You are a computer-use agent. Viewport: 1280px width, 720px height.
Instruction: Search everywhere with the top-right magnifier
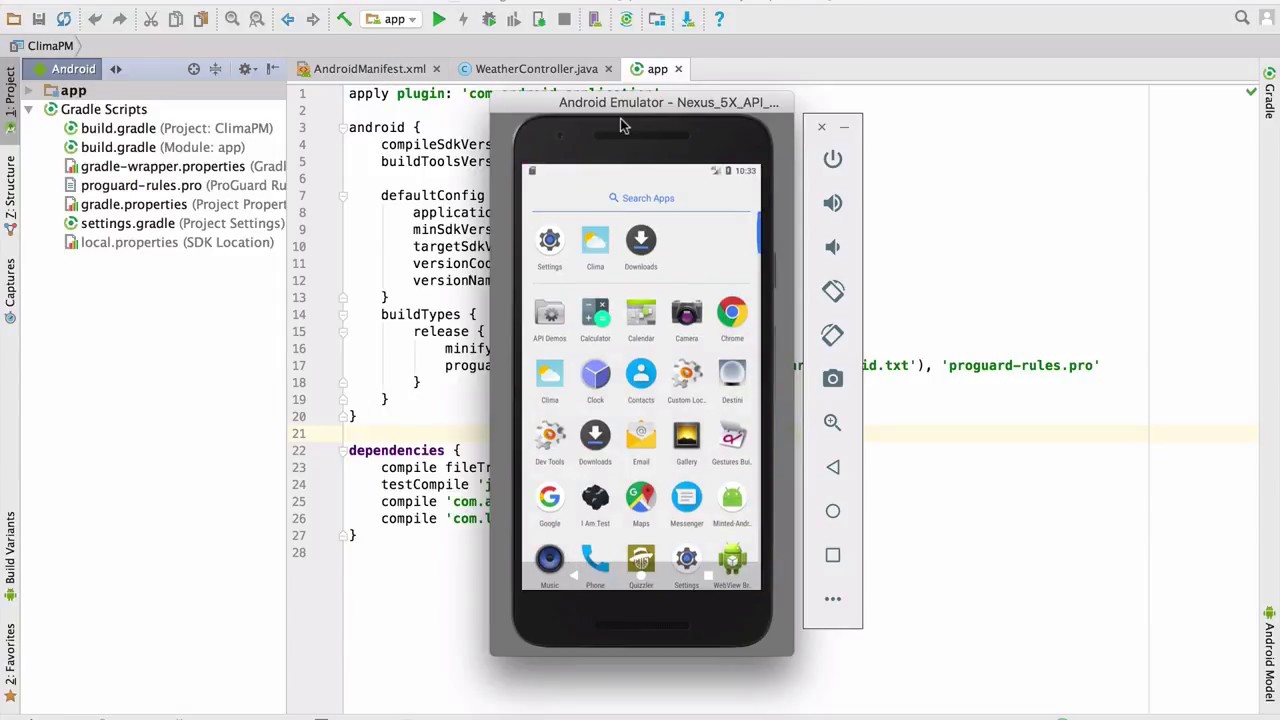pyautogui.click(x=1242, y=18)
